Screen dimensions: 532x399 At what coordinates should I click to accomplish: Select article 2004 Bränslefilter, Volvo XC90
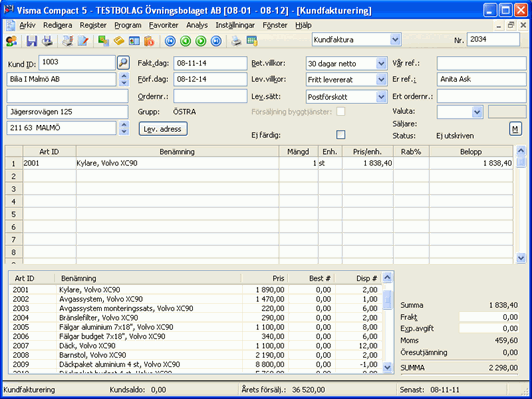point(196,318)
